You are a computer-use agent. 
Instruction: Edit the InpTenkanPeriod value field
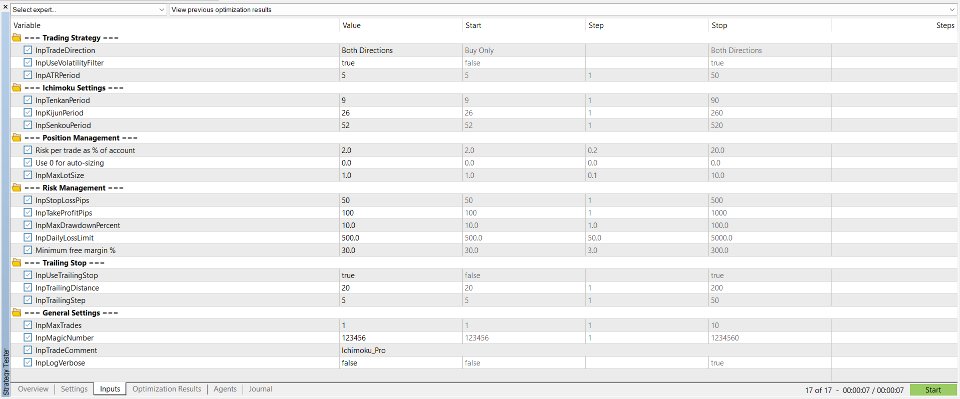click(x=400, y=100)
